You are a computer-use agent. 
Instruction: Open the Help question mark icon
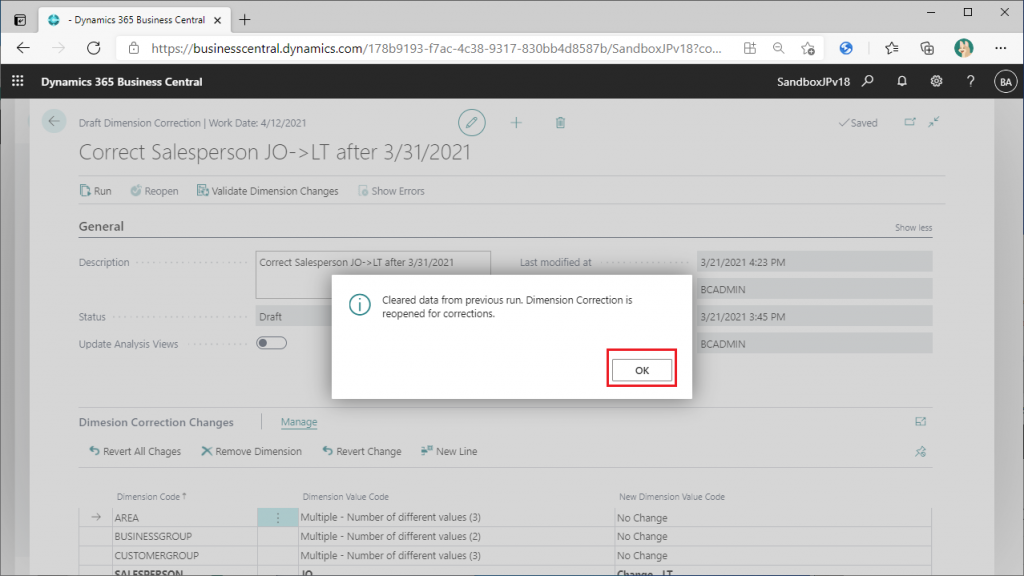pyautogui.click(x=970, y=81)
